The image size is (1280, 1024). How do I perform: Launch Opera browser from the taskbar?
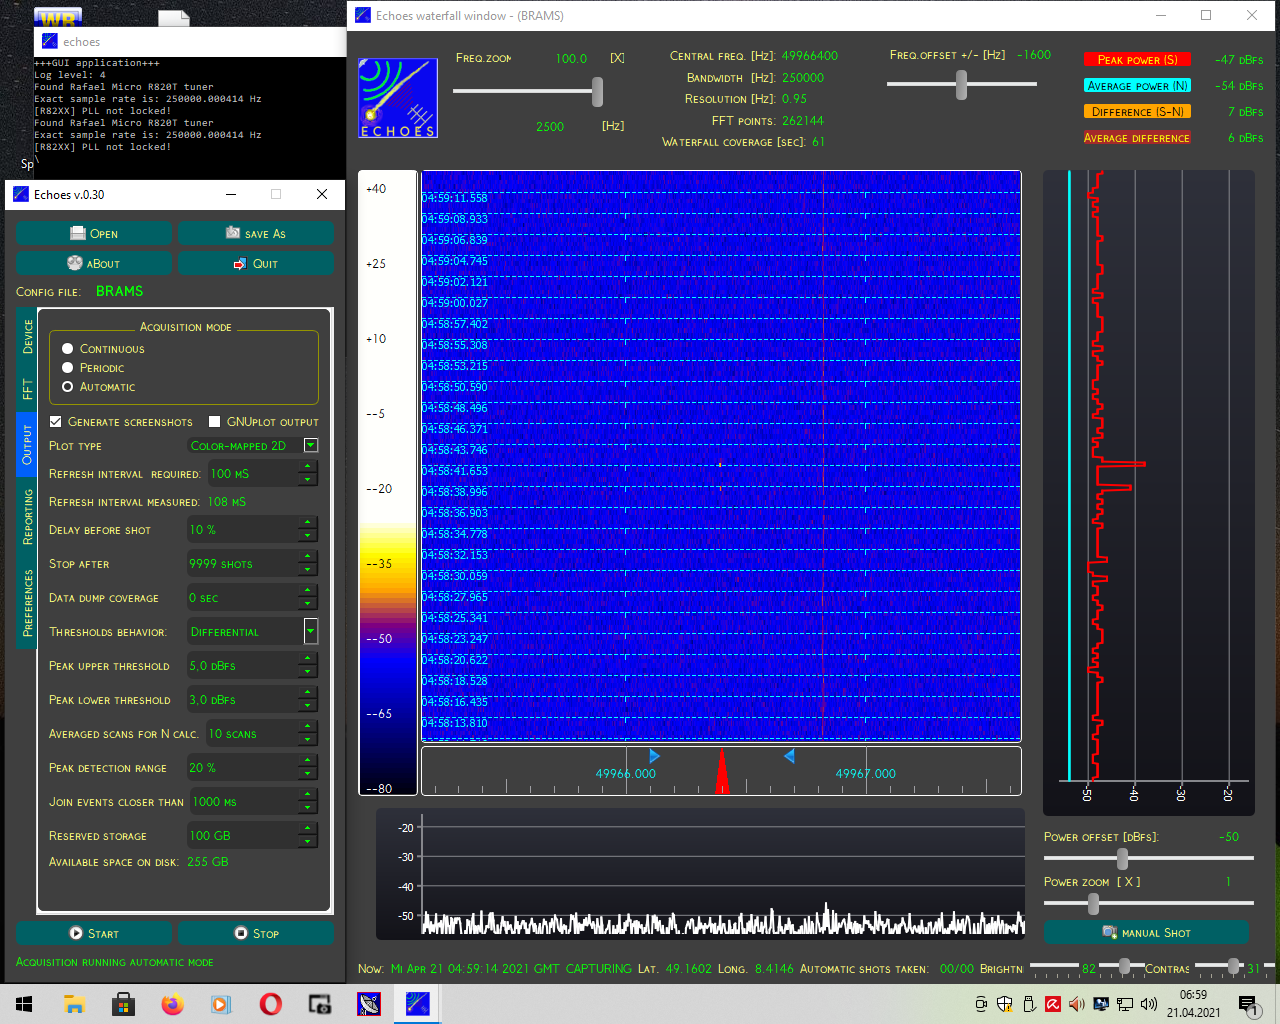click(x=270, y=1004)
